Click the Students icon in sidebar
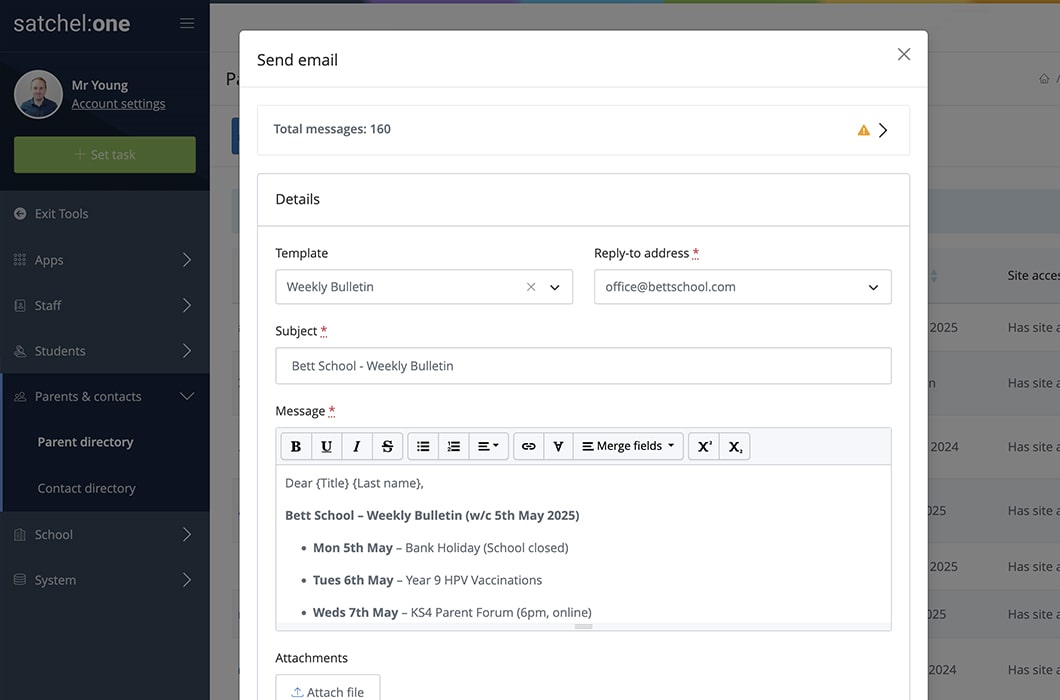The height and width of the screenshot is (700, 1060). click(20, 351)
